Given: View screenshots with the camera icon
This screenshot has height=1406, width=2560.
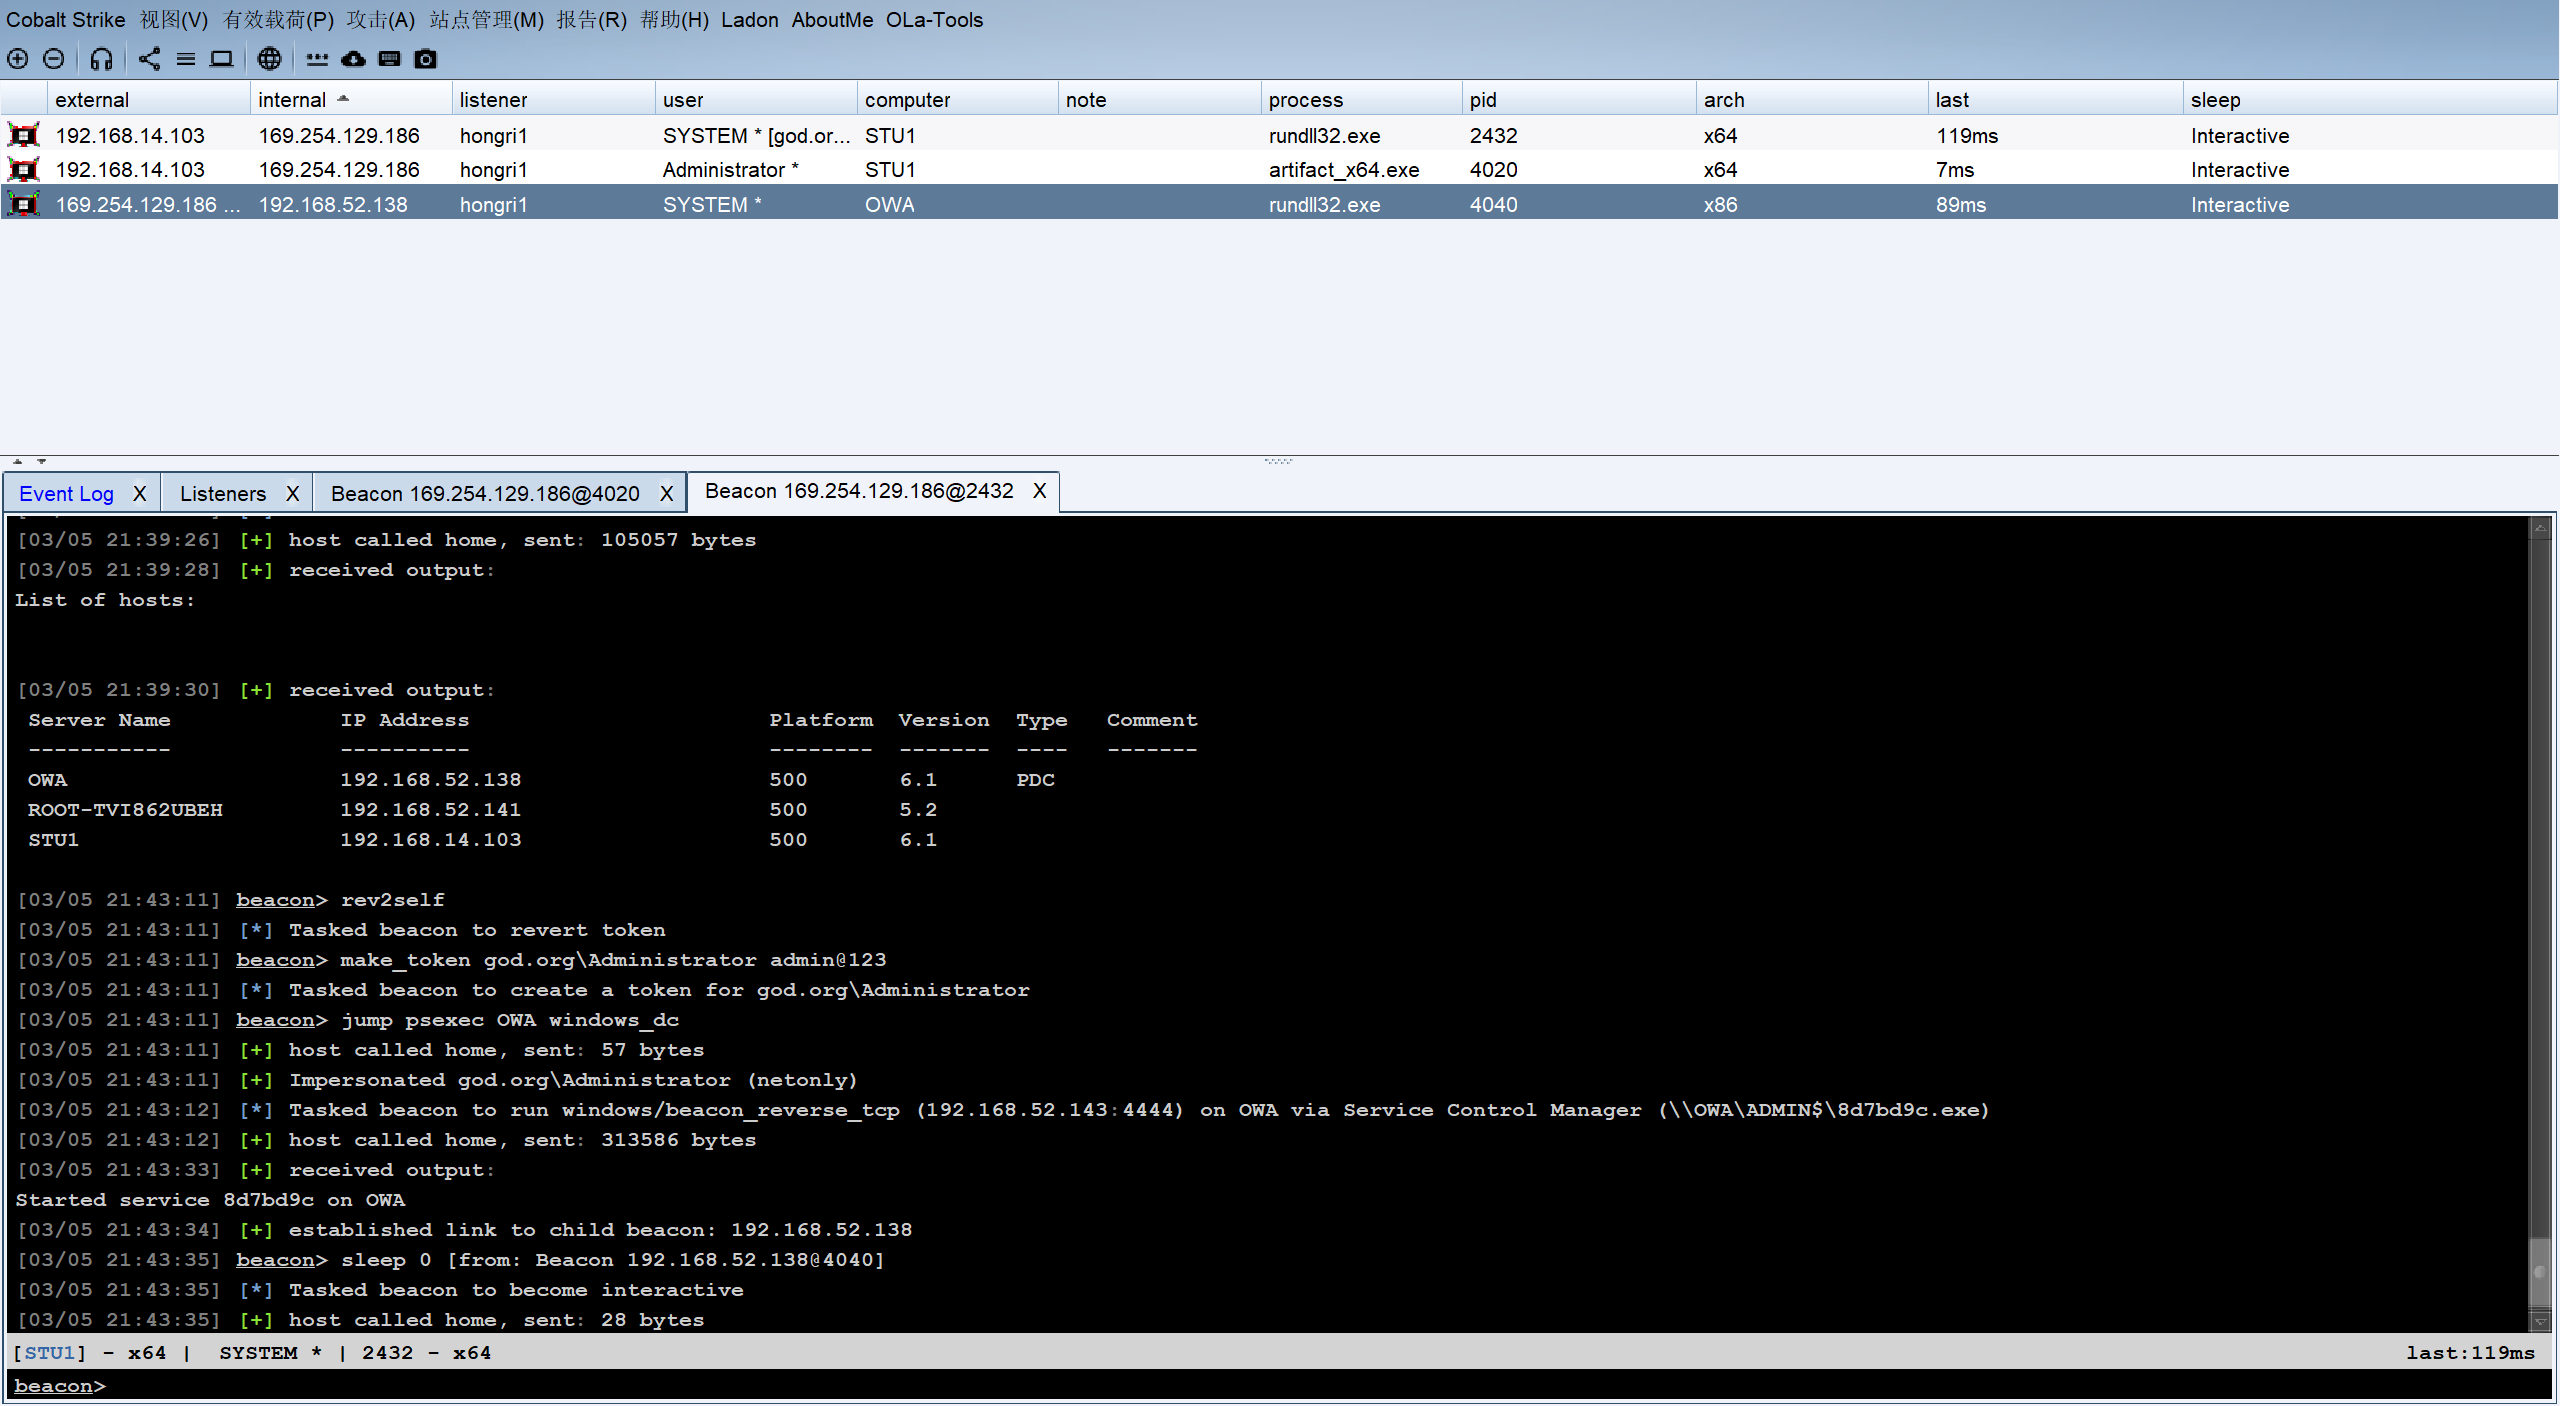Looking at the screenshot, I should [425, 59].
